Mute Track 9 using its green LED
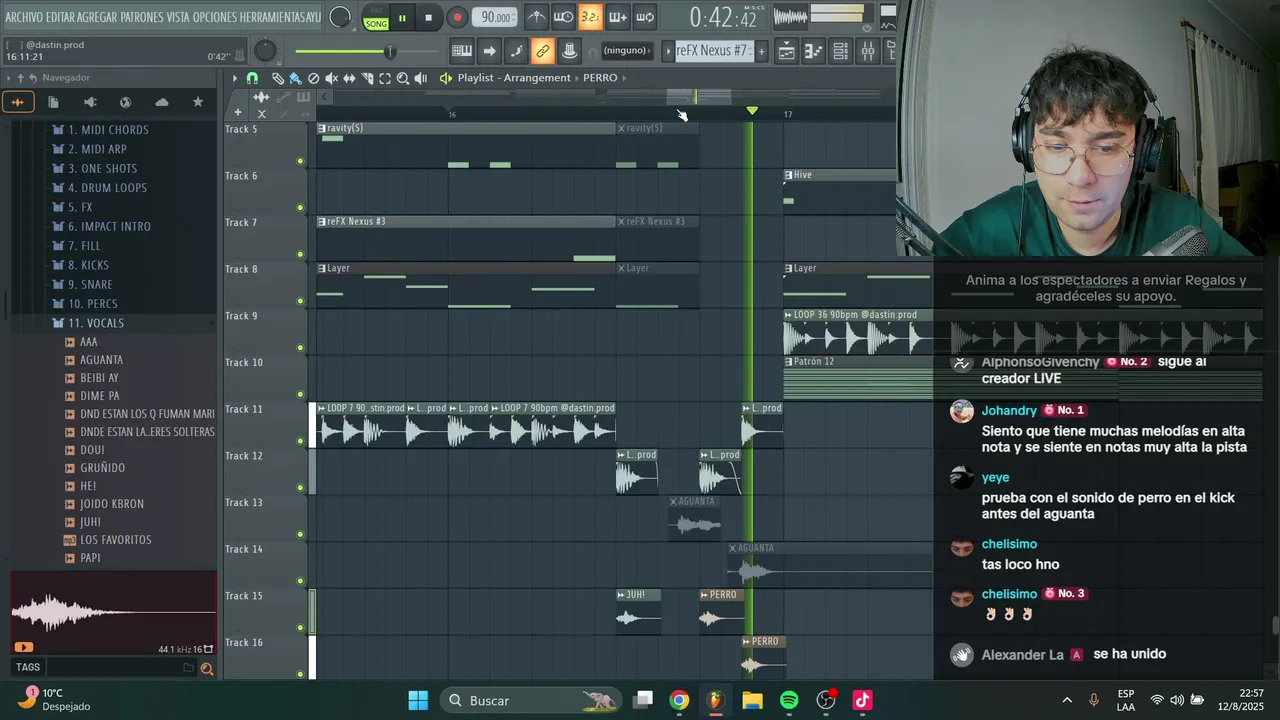The height and width of the screenshot is (720, 1280). 300,348
